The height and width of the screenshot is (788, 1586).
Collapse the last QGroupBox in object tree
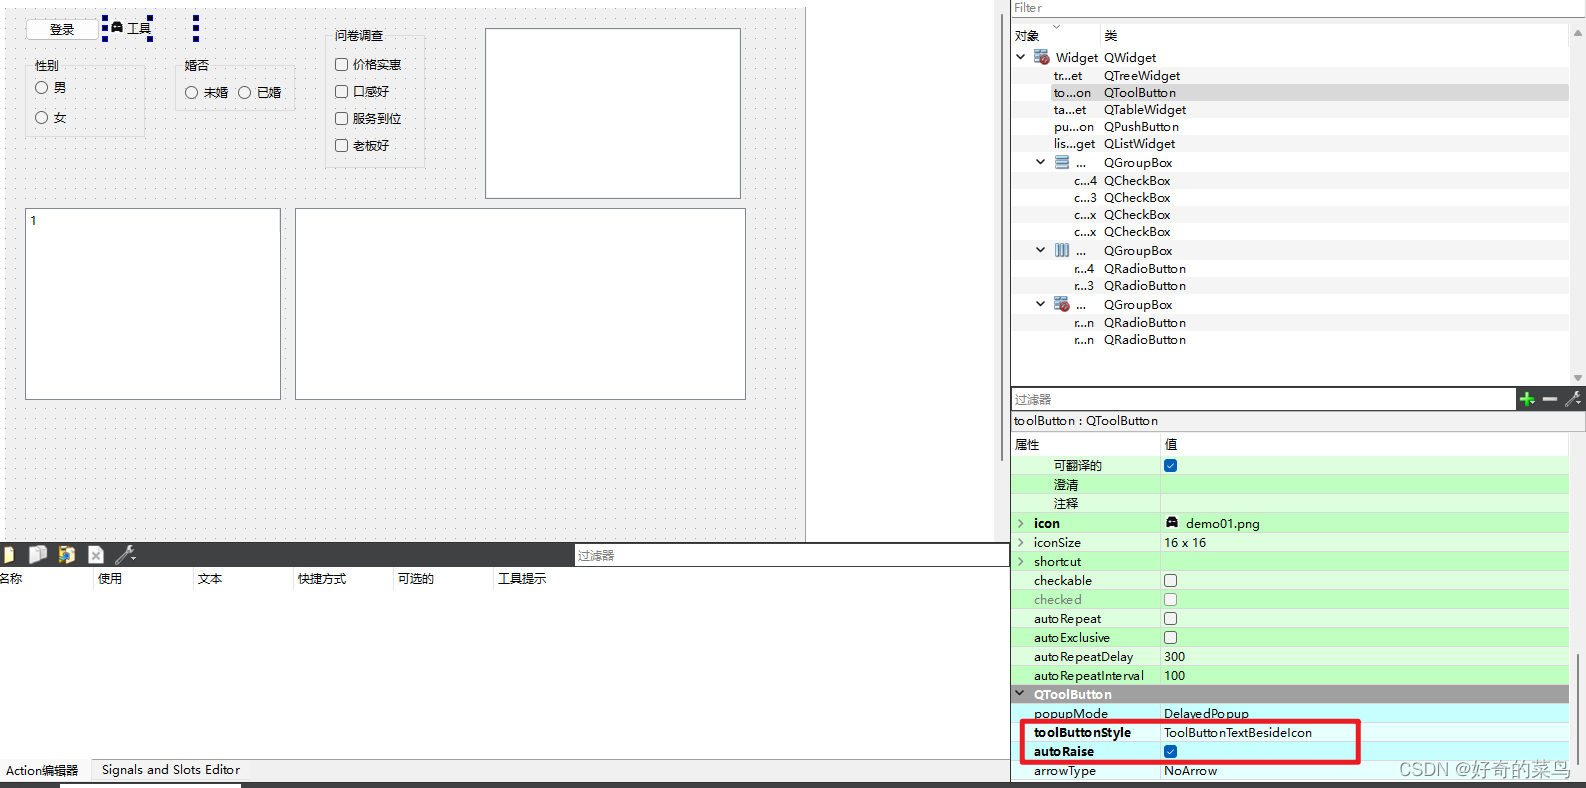1040,304
